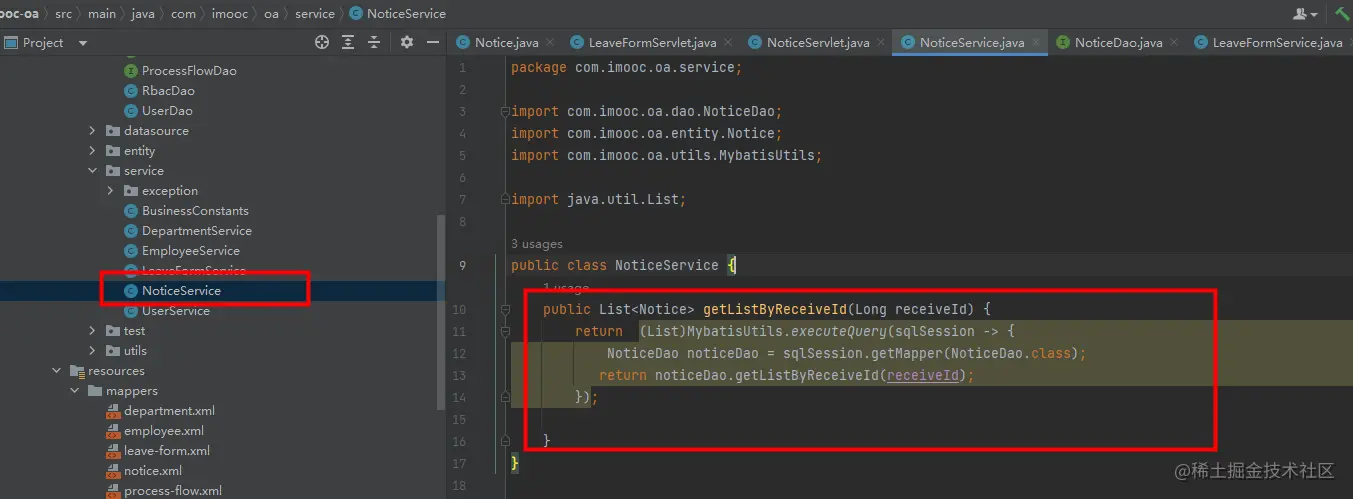Click the datasource folder icon
This screenshot has width=1353, height=499.
[x=113, y=131]
